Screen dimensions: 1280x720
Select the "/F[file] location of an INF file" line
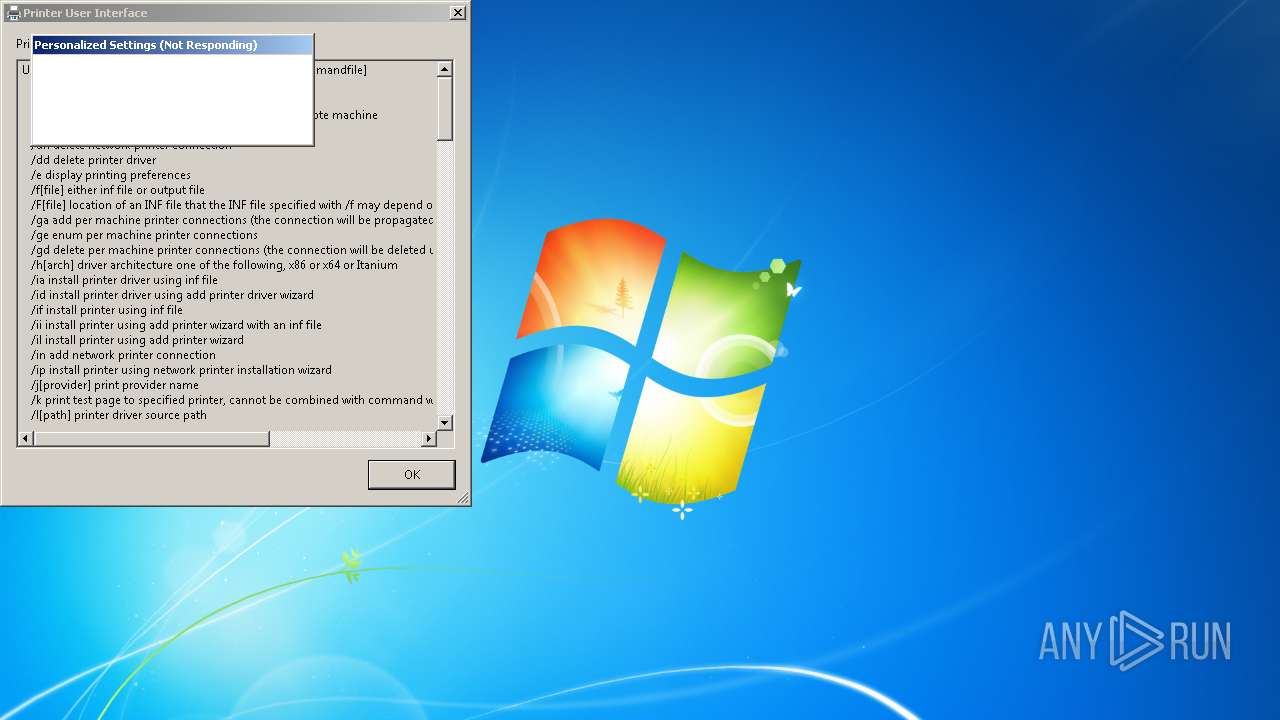[x=231, y=205]
